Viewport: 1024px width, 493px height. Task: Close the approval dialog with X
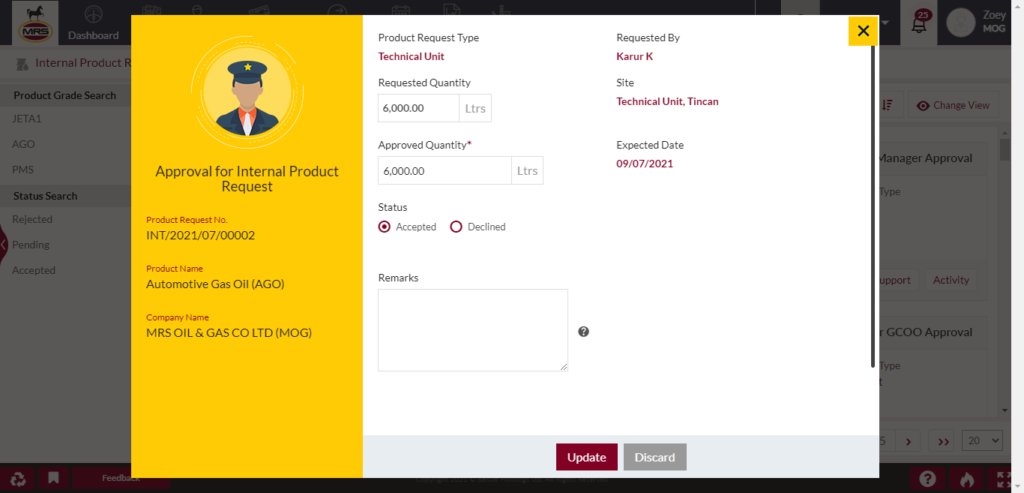[x=863, y=31]
